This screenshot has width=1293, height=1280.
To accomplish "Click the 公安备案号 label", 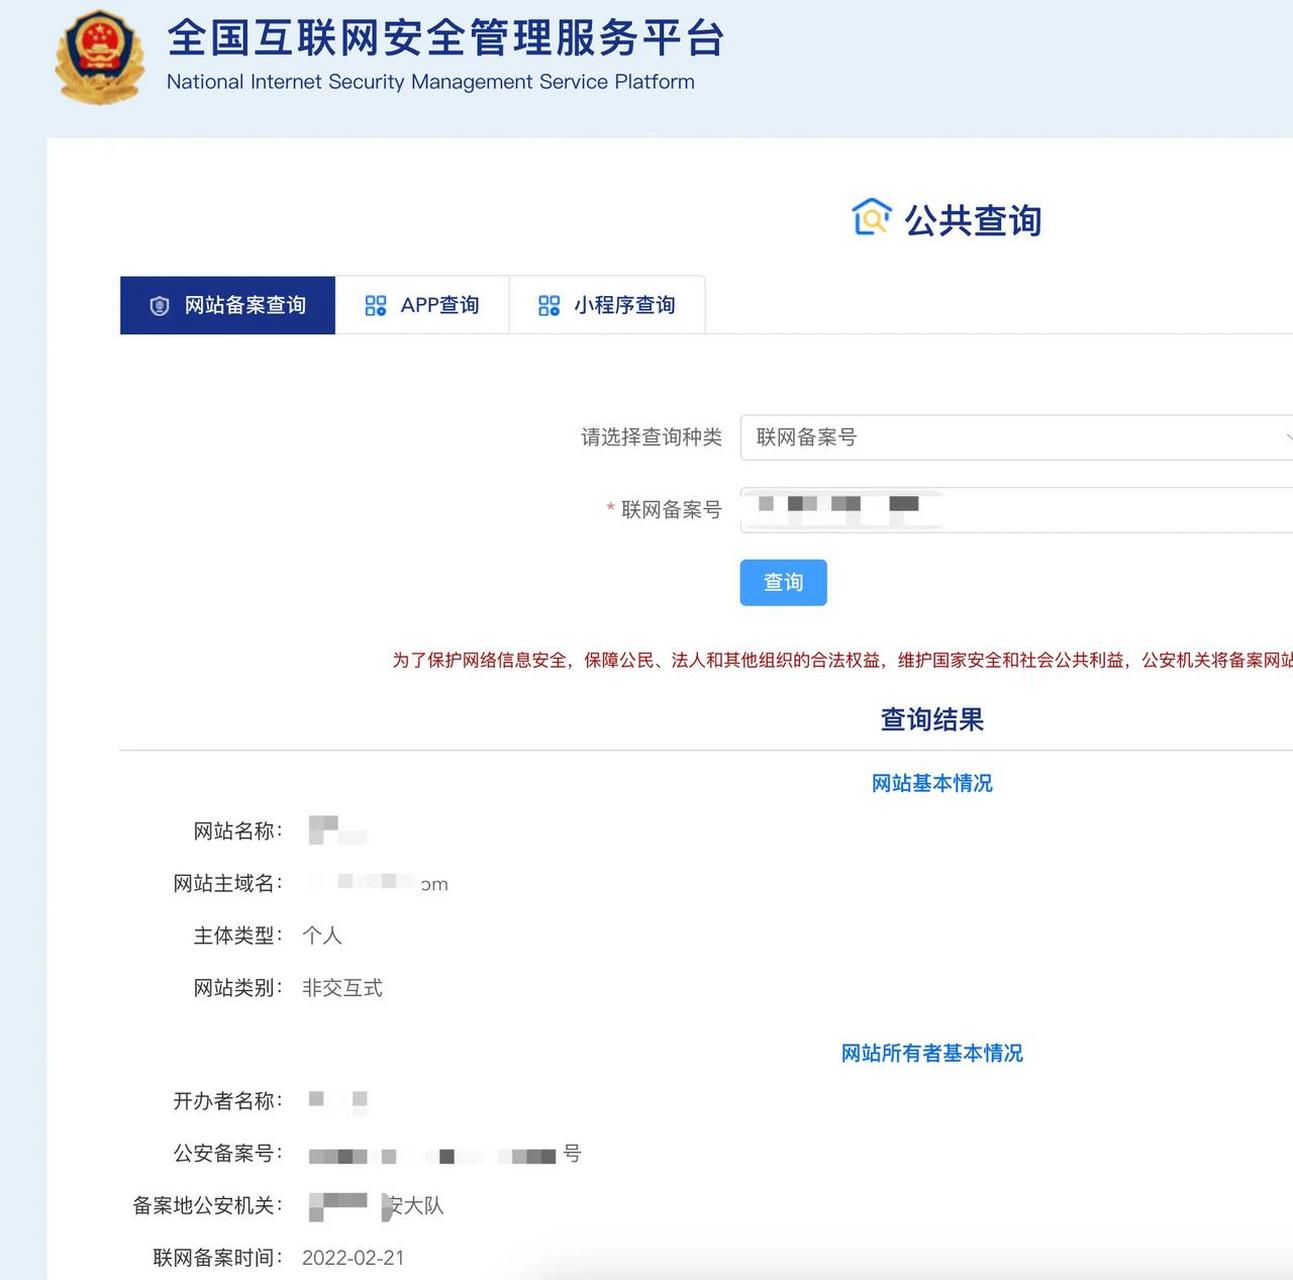I will click(x=228, y=1153).
